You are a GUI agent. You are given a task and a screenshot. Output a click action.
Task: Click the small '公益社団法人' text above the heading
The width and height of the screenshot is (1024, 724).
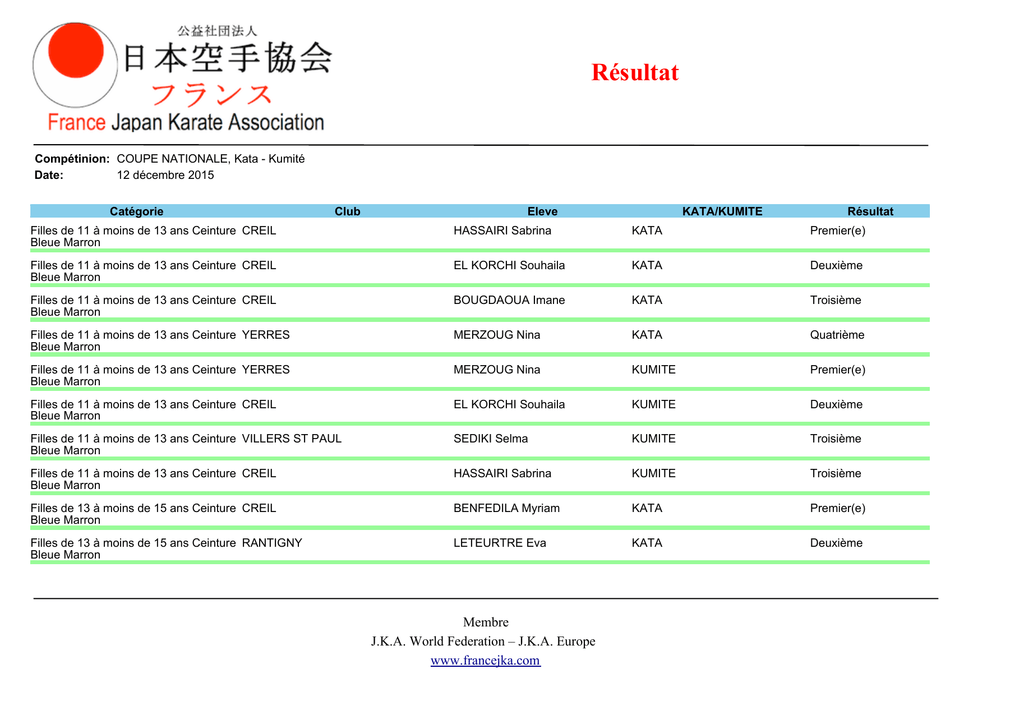tap(217, 31)
